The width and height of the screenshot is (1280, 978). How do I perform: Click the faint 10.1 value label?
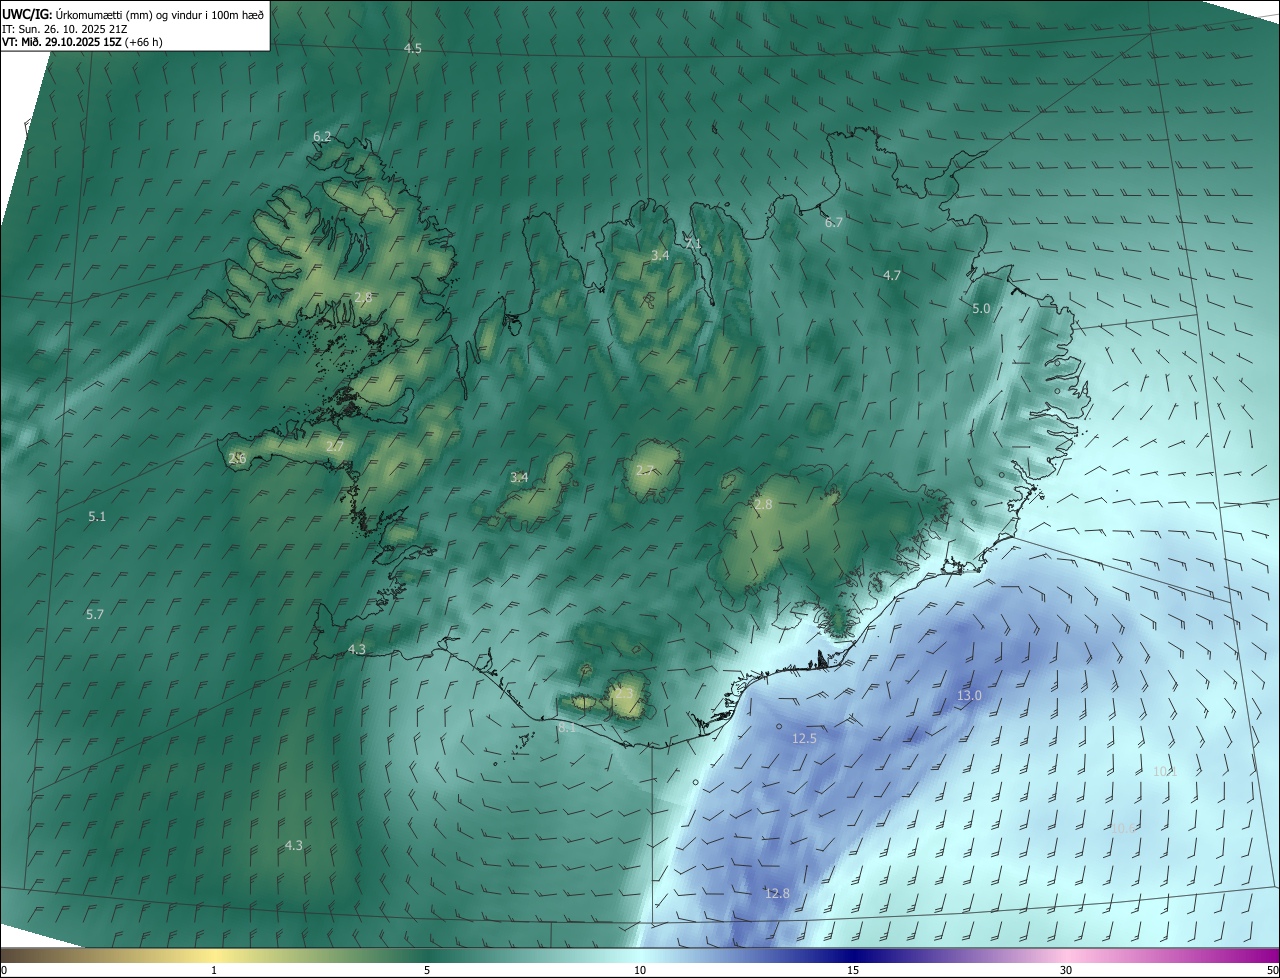[1165, 771]
